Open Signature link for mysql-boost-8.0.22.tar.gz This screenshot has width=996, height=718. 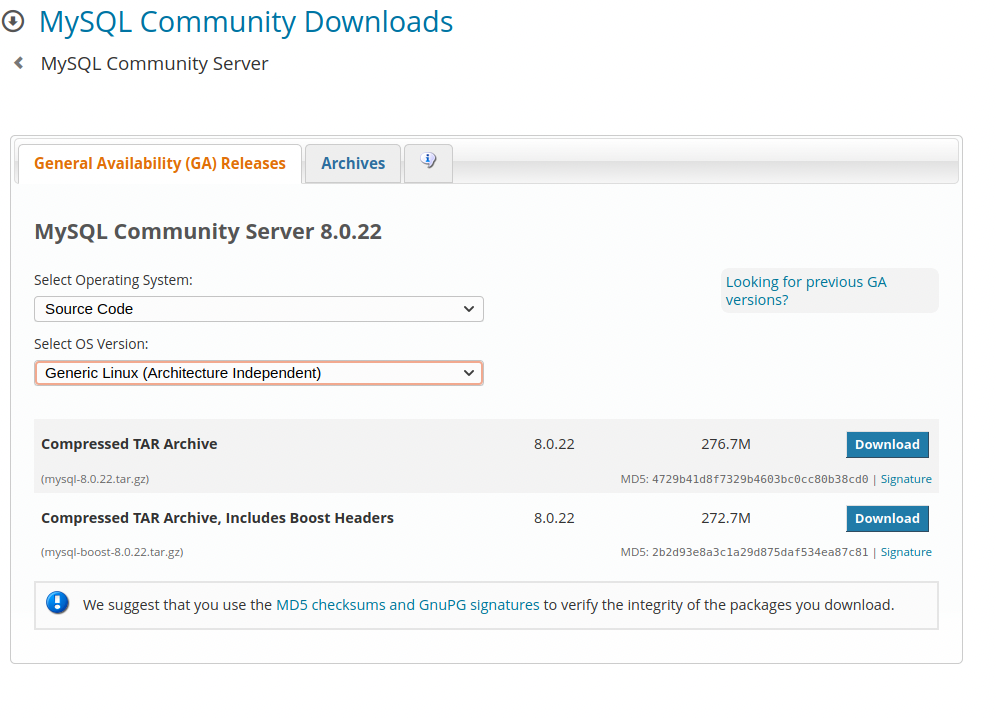point(906,552)
